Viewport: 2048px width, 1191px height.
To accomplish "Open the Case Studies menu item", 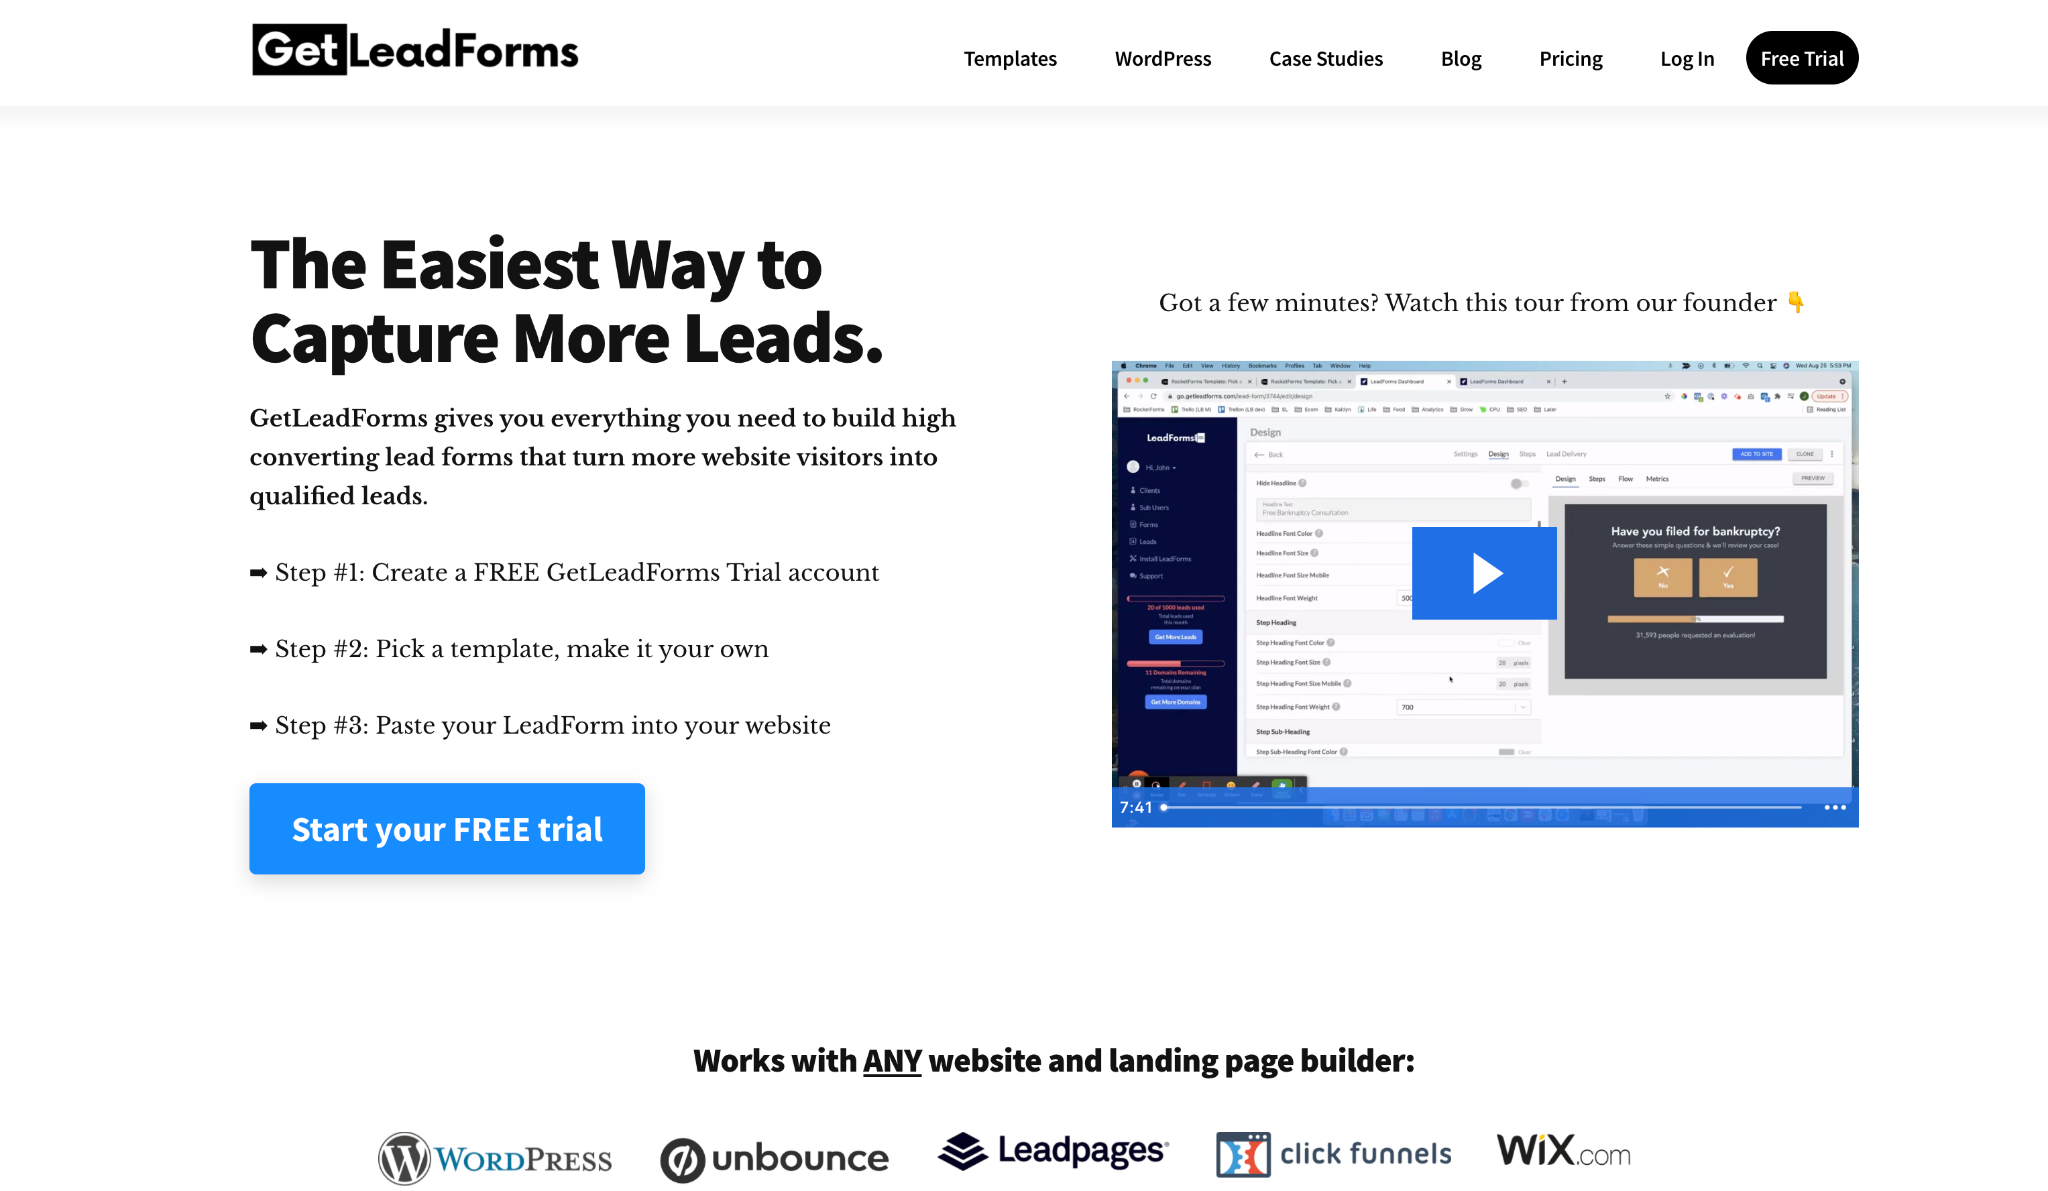I will [1325, 58].
